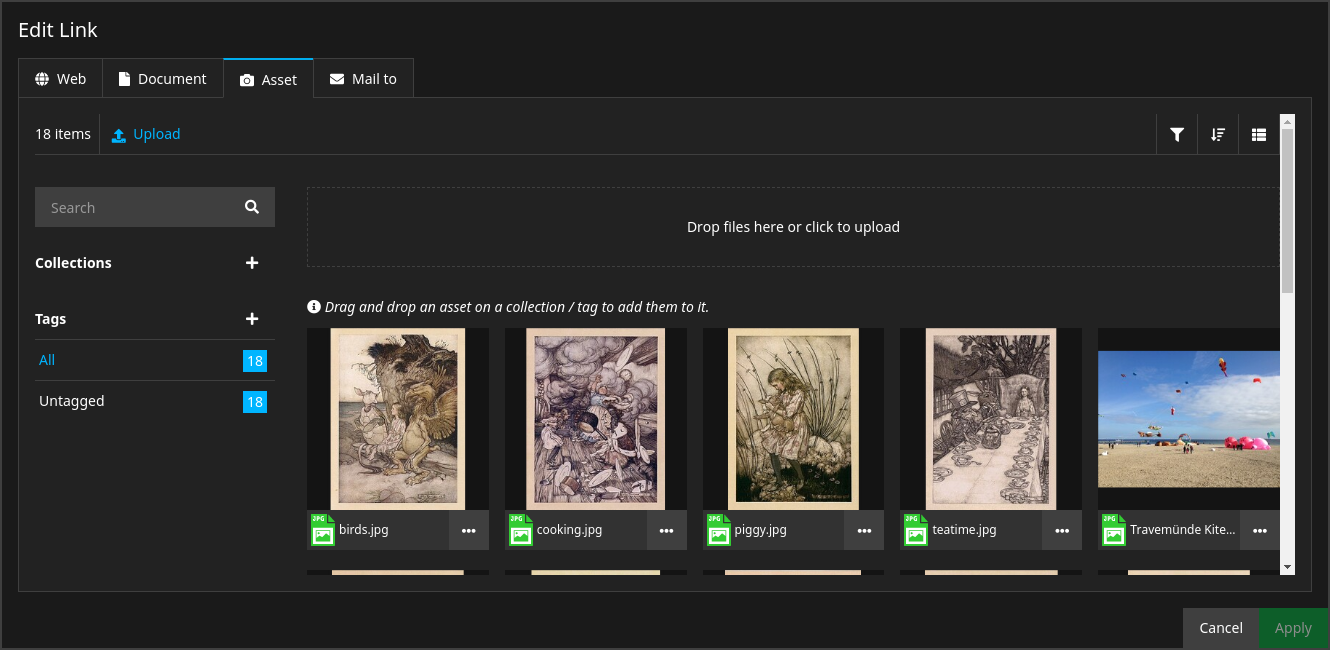
Task: Click the scroll down arrow of asset list
Action: pos(1288,567)
